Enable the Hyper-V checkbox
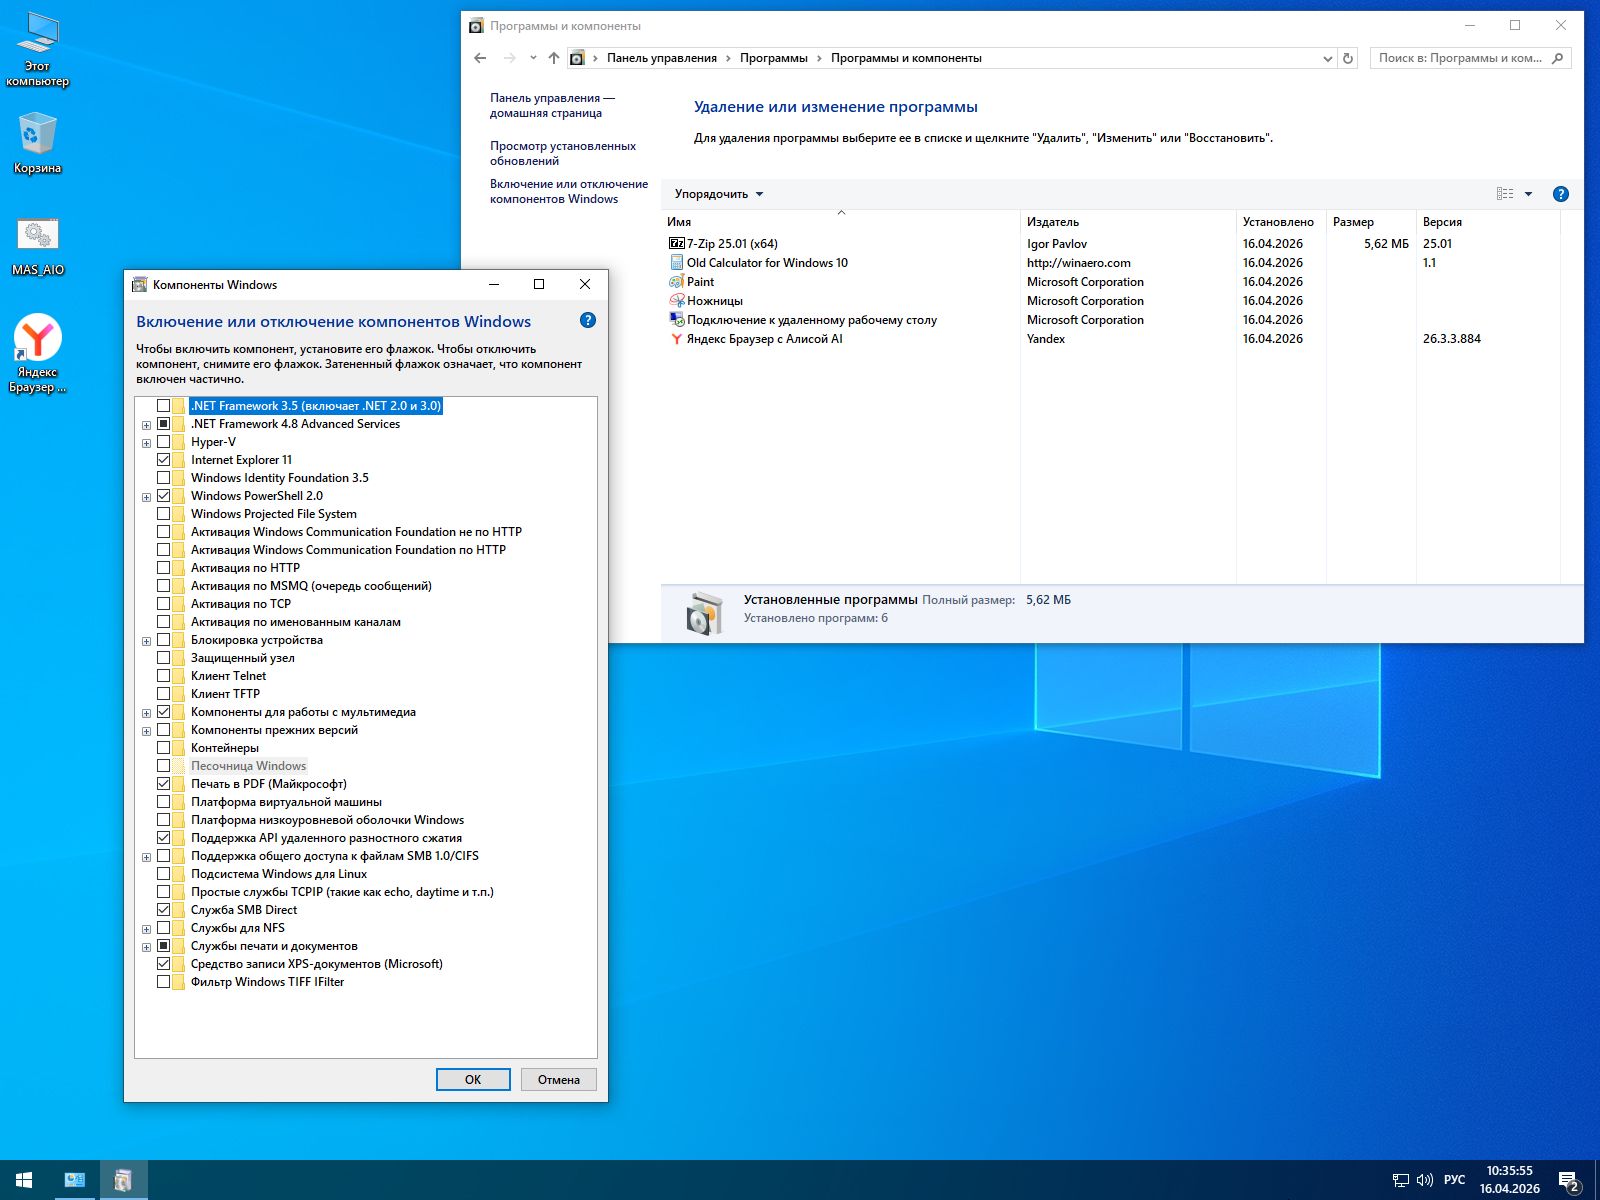The height and width of the screenshot is (1200, 1600). tap(164, 442)
